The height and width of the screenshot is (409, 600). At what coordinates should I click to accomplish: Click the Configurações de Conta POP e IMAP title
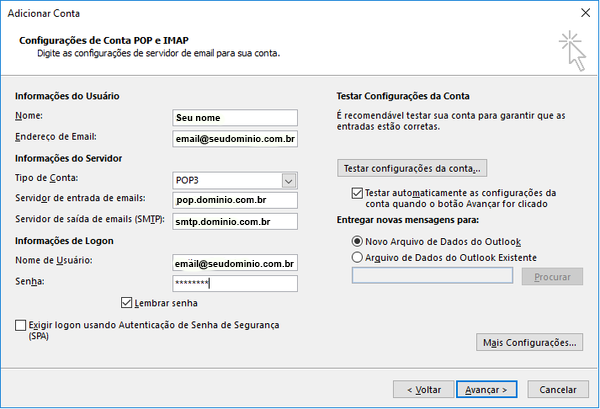tap(104, 40)
